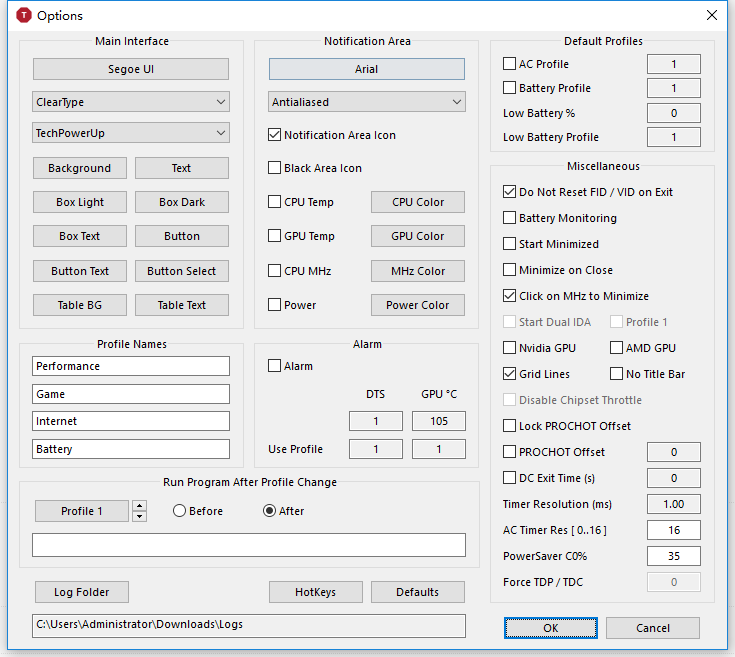Toggle Battery Monitoring checkbox
The width and height of the screenshot is (735, 657).
click(x=510, y=218)
